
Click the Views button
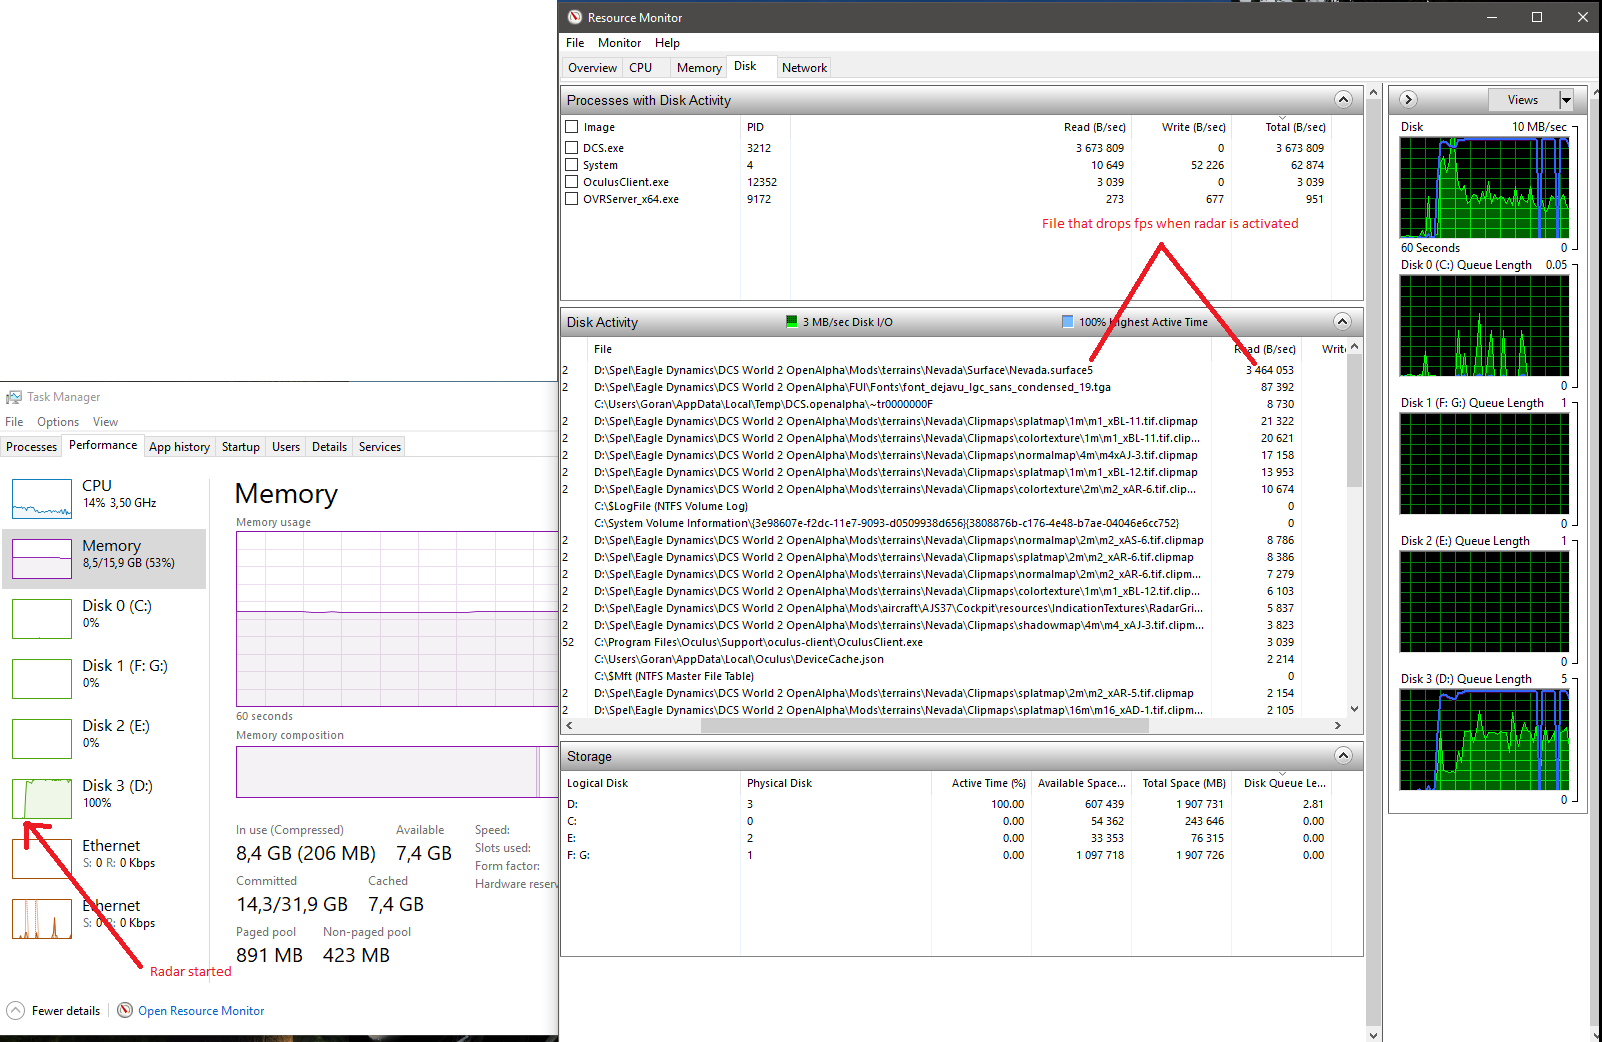pos(1523,99)
